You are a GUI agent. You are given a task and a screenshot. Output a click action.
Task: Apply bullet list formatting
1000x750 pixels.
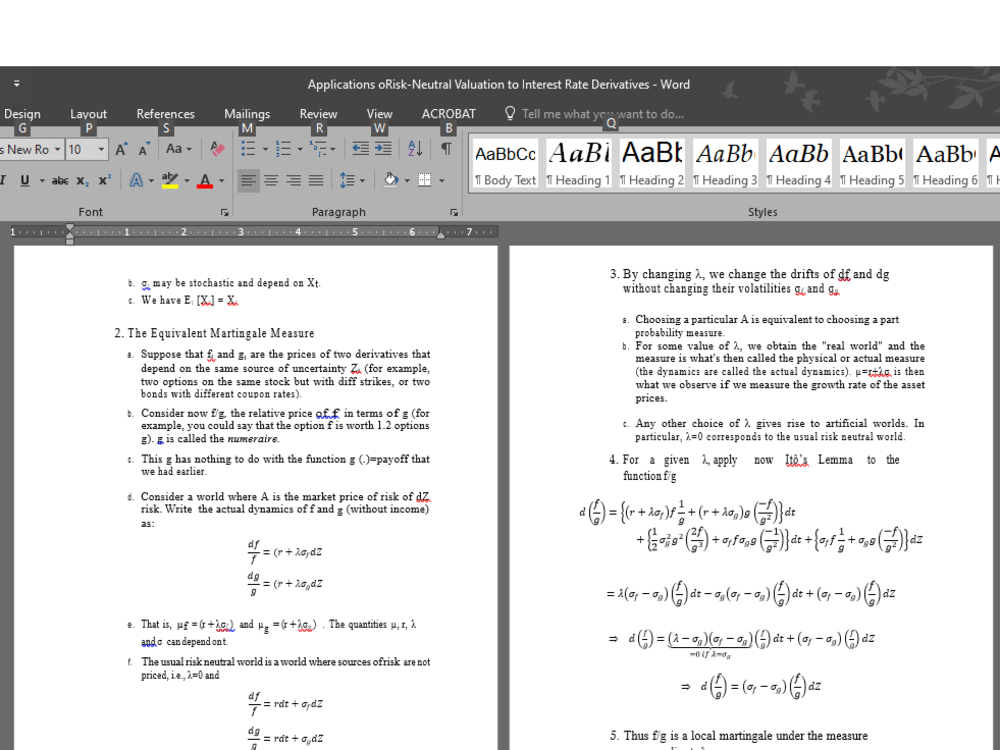coord(248,149)
